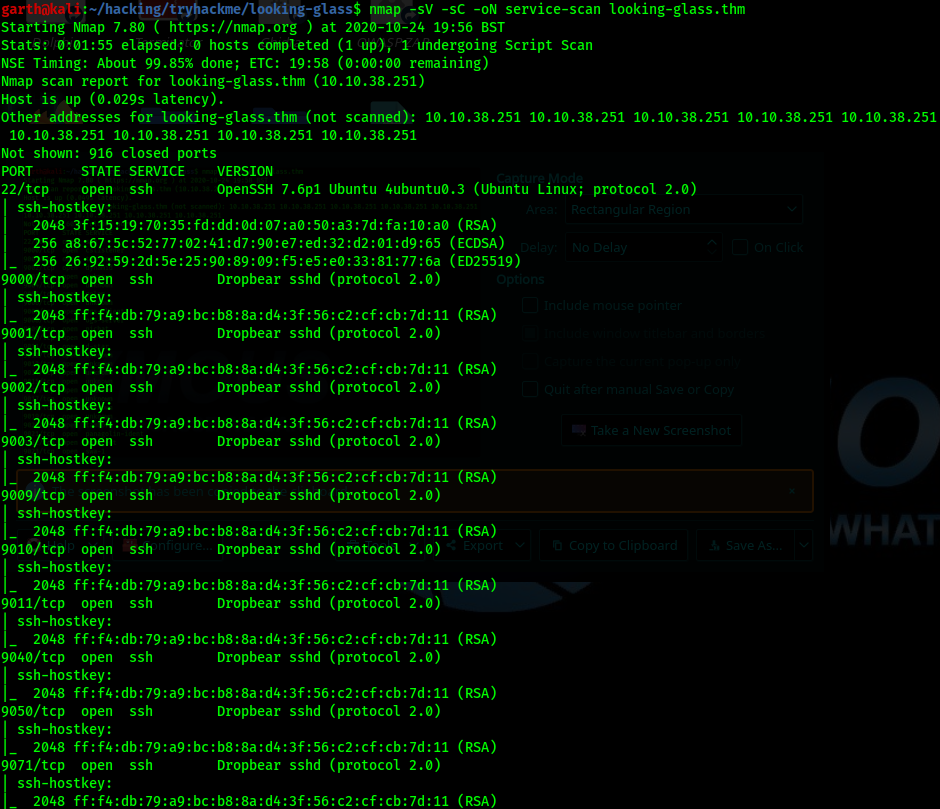The height and width of the screenshot is (809, 940).
Task: Click the 'Not shown: 916 closed ports' line
Action: 109,154
